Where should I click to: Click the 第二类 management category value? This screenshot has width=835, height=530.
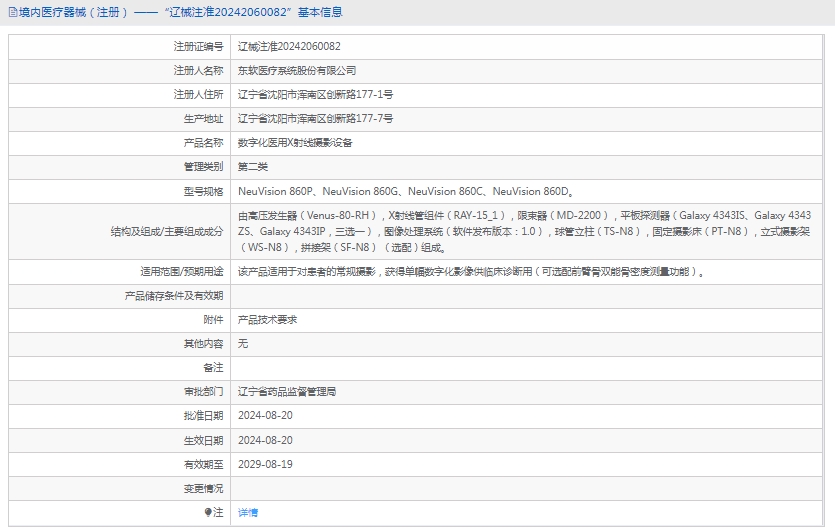click(x=252, y=166)
